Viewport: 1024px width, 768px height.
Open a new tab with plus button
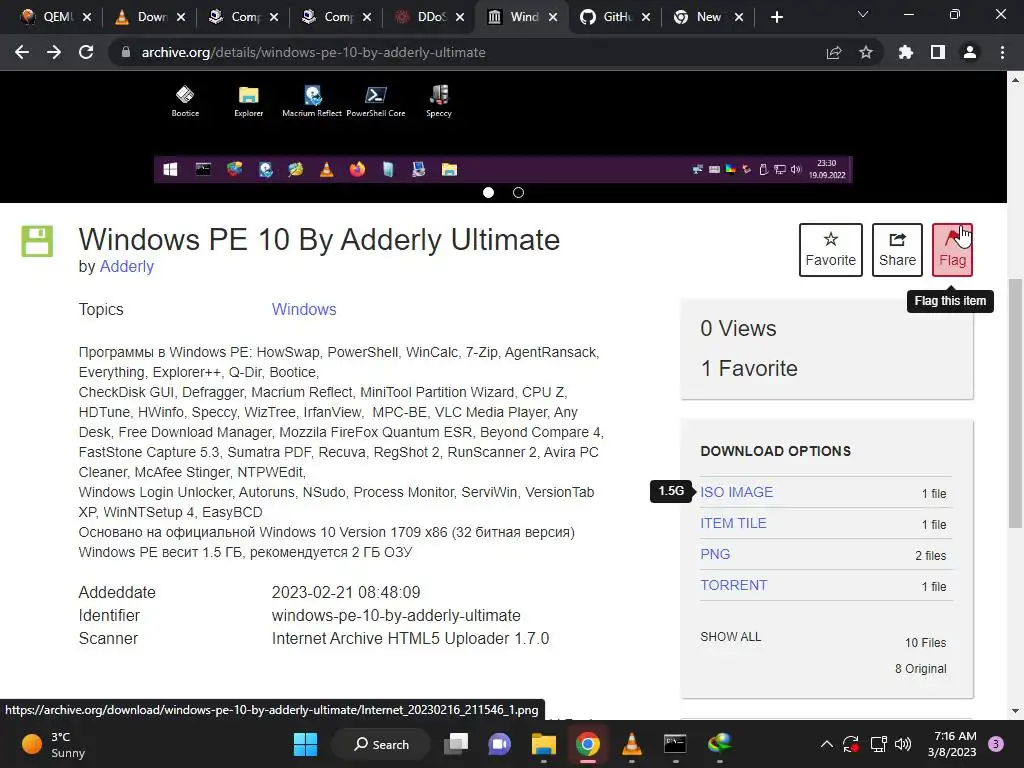pos(776,17)
